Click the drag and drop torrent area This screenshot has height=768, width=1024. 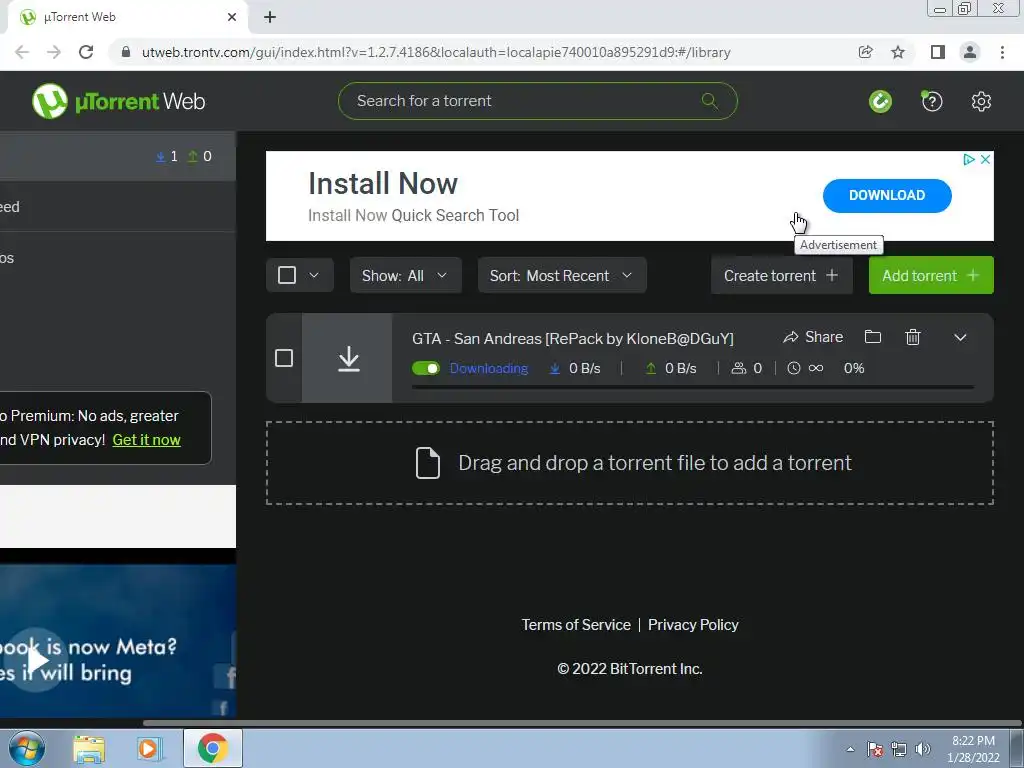click(x=630, y=463)
